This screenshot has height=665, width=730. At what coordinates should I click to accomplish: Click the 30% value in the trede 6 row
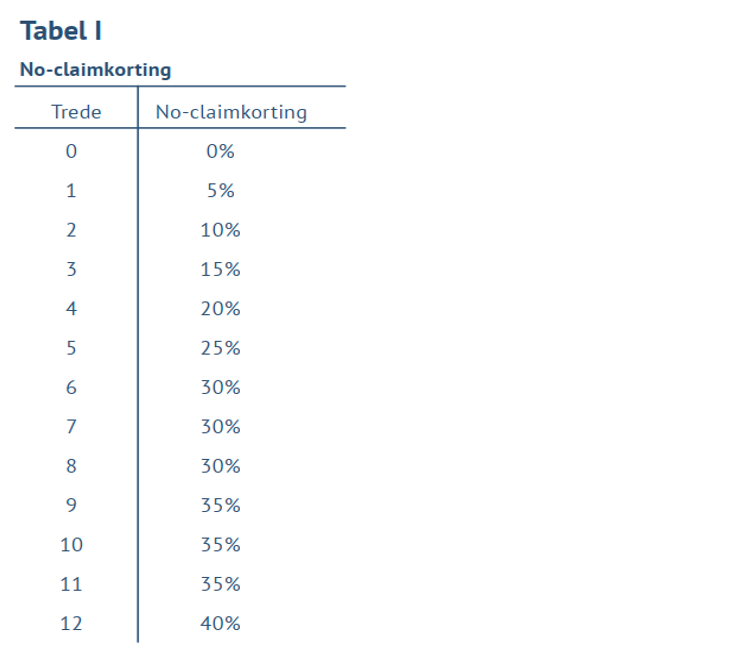[x=220, y=388]
